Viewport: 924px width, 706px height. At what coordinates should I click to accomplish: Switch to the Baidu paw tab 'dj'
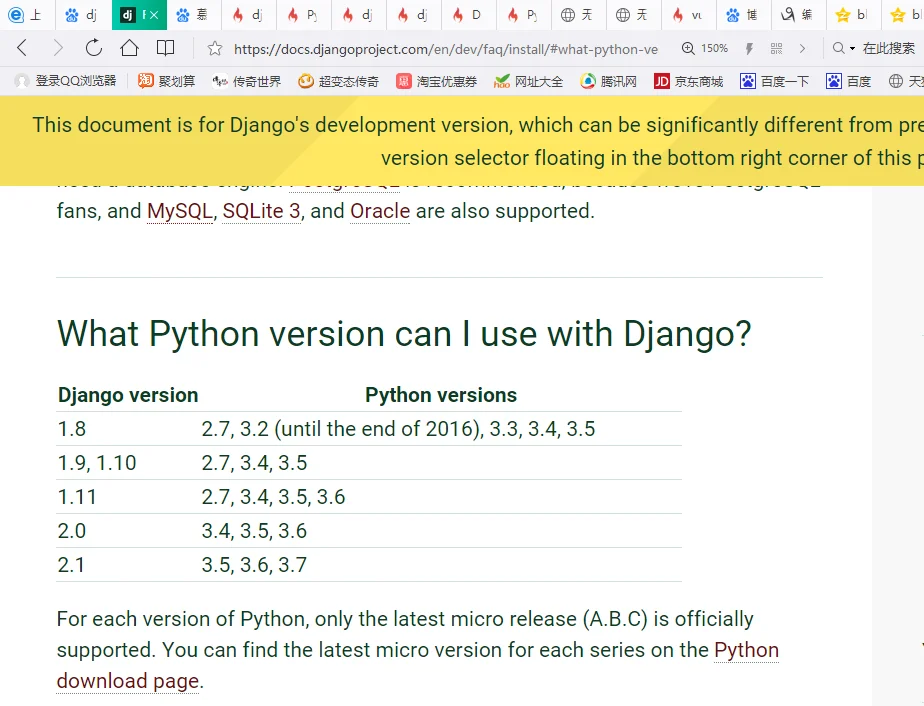point(83,15)
